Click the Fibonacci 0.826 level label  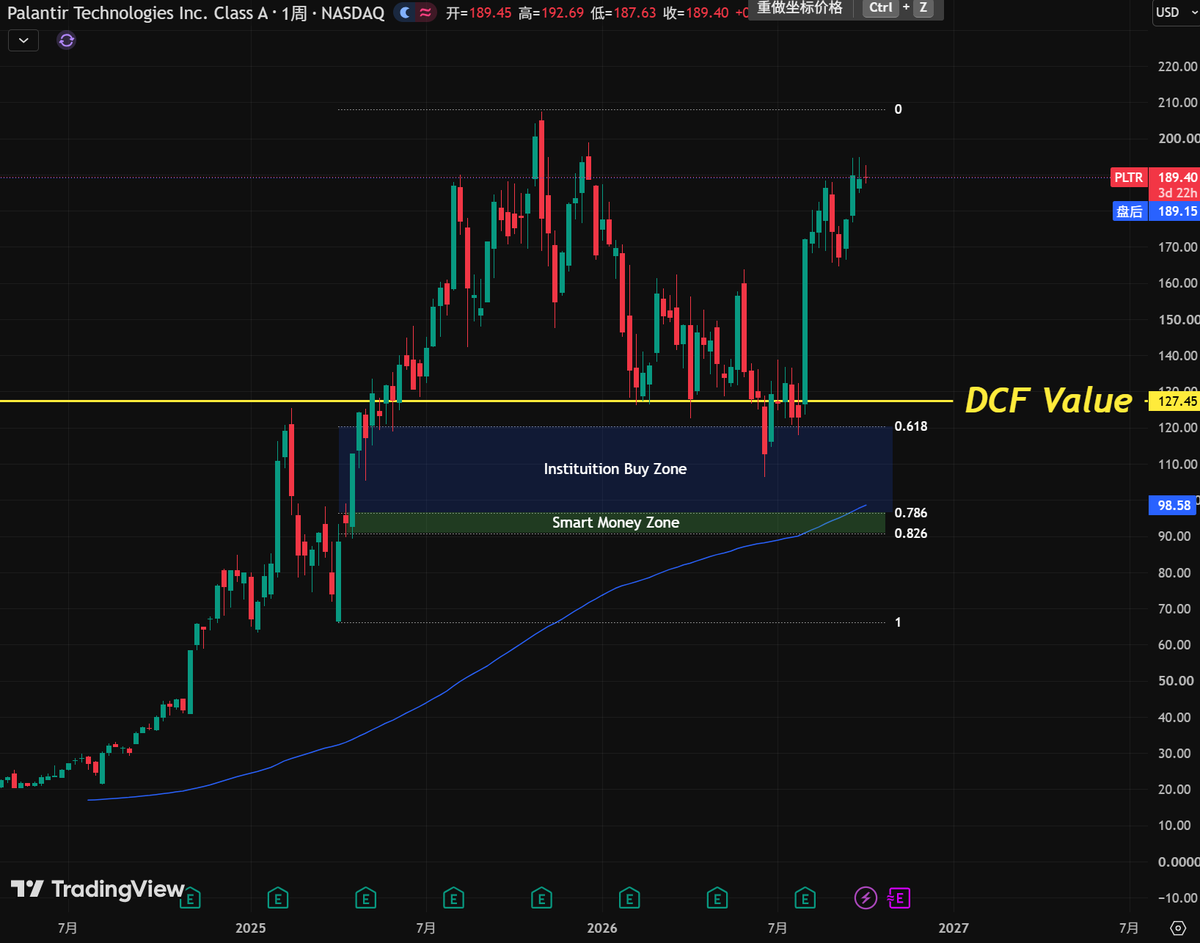click(910, 533)
